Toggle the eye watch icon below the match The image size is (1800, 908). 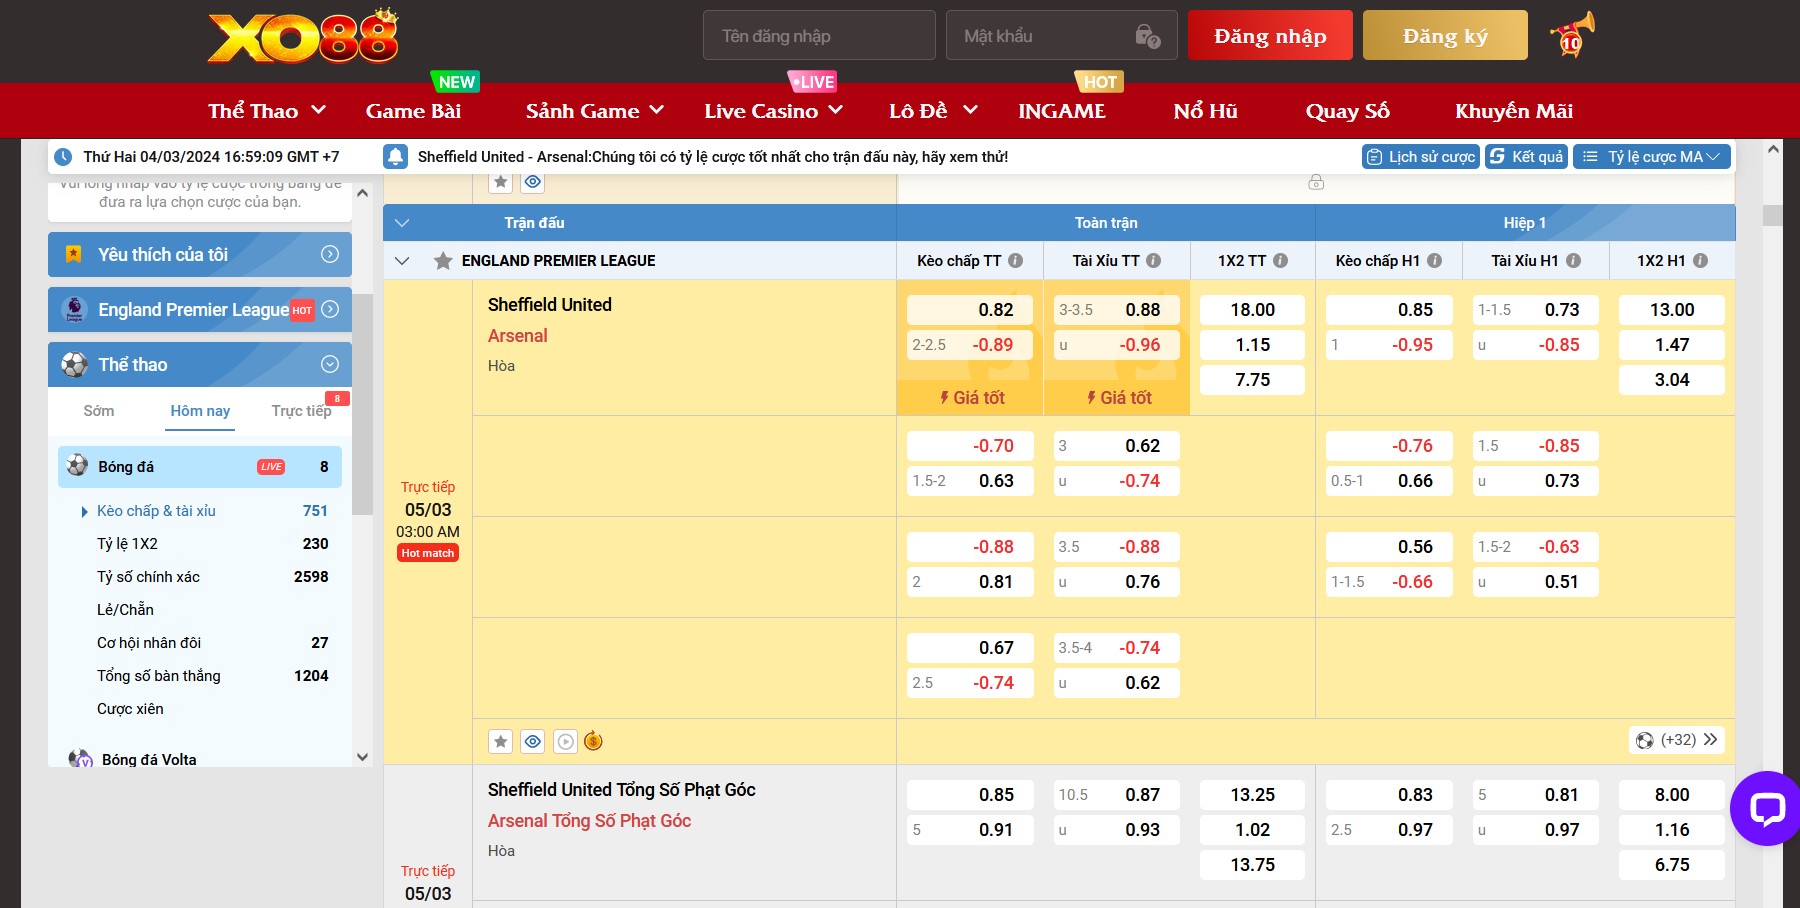pos(533,741)
